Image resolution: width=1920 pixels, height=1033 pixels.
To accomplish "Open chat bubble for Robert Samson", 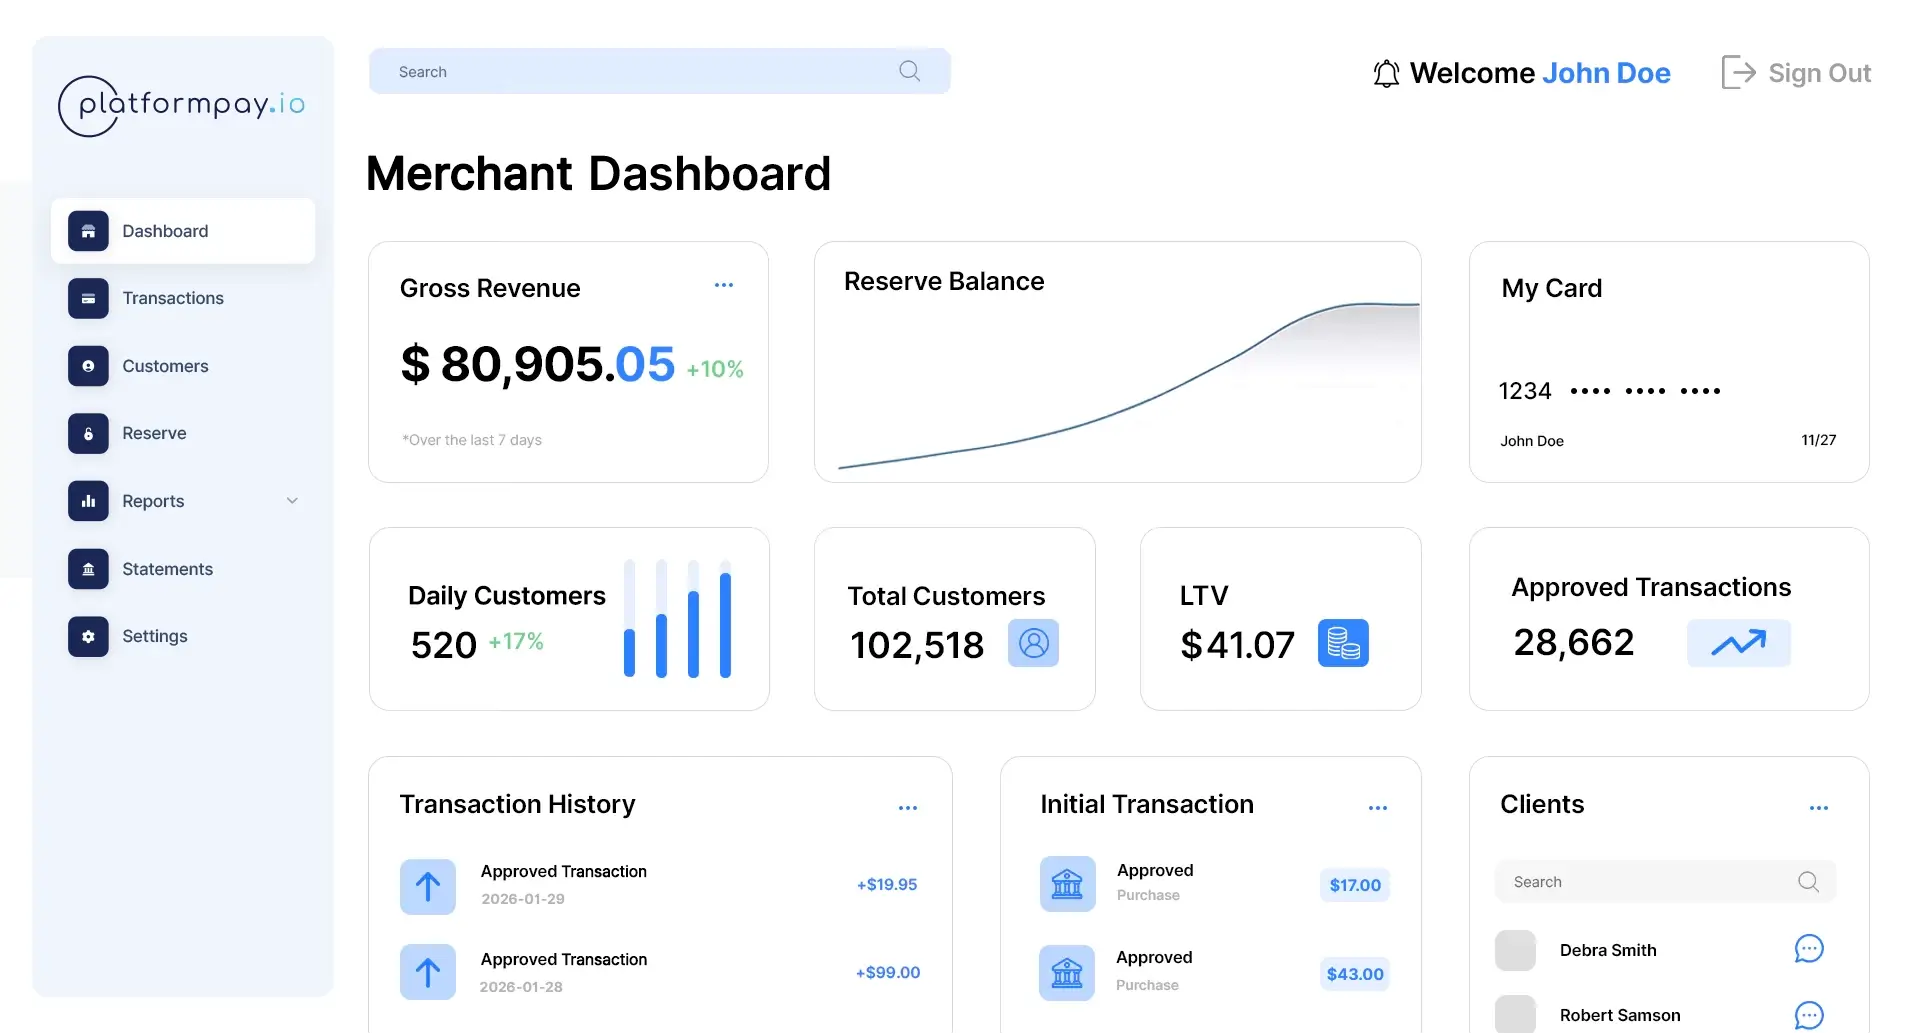I will tap(1809, 1015).
